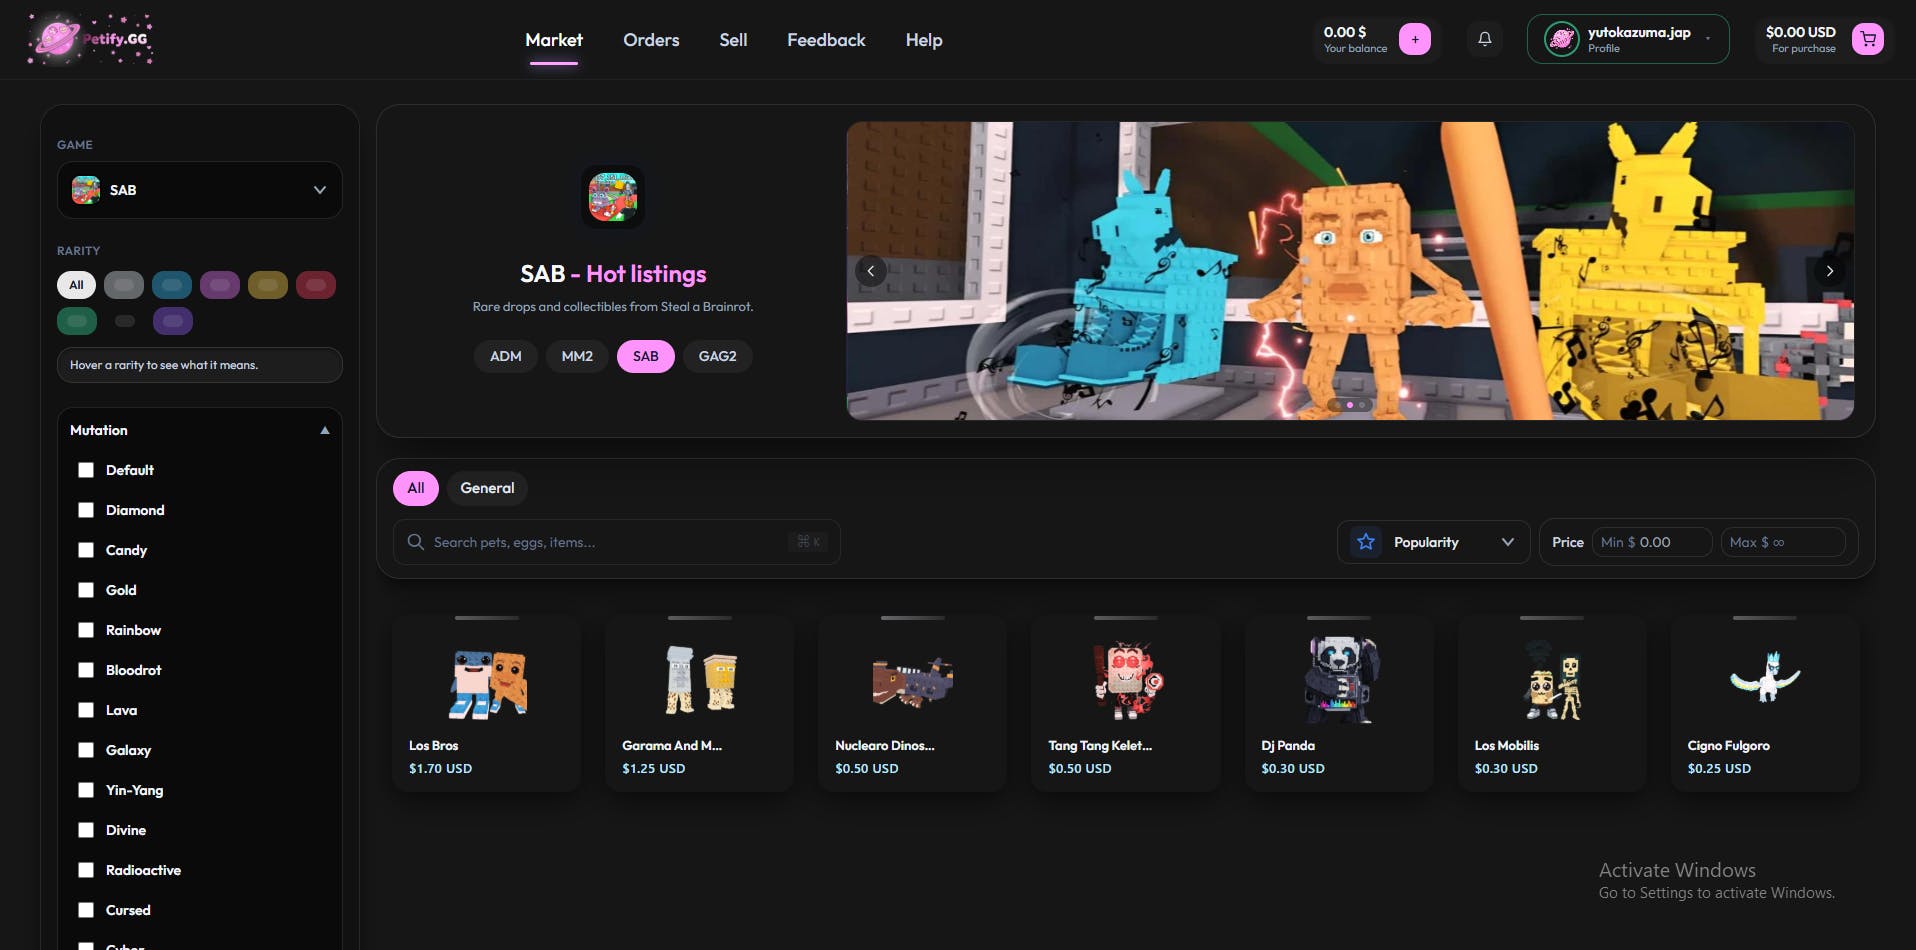Select the All category tab
Screen dimensions: 1916x950
pyautogui.click(x=416, y=488)
